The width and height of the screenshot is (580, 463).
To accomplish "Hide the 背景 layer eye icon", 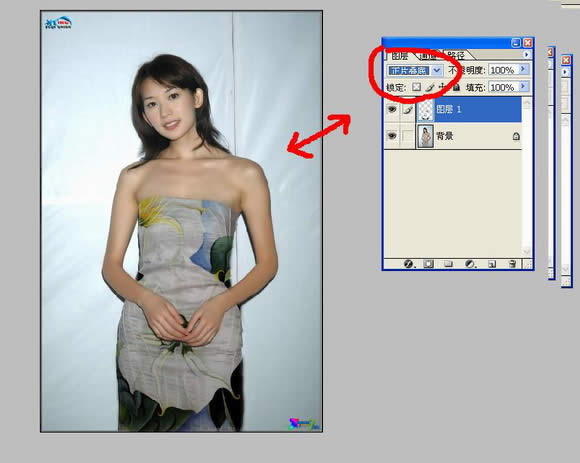I will pyautogui.click(x=392, y=136).
